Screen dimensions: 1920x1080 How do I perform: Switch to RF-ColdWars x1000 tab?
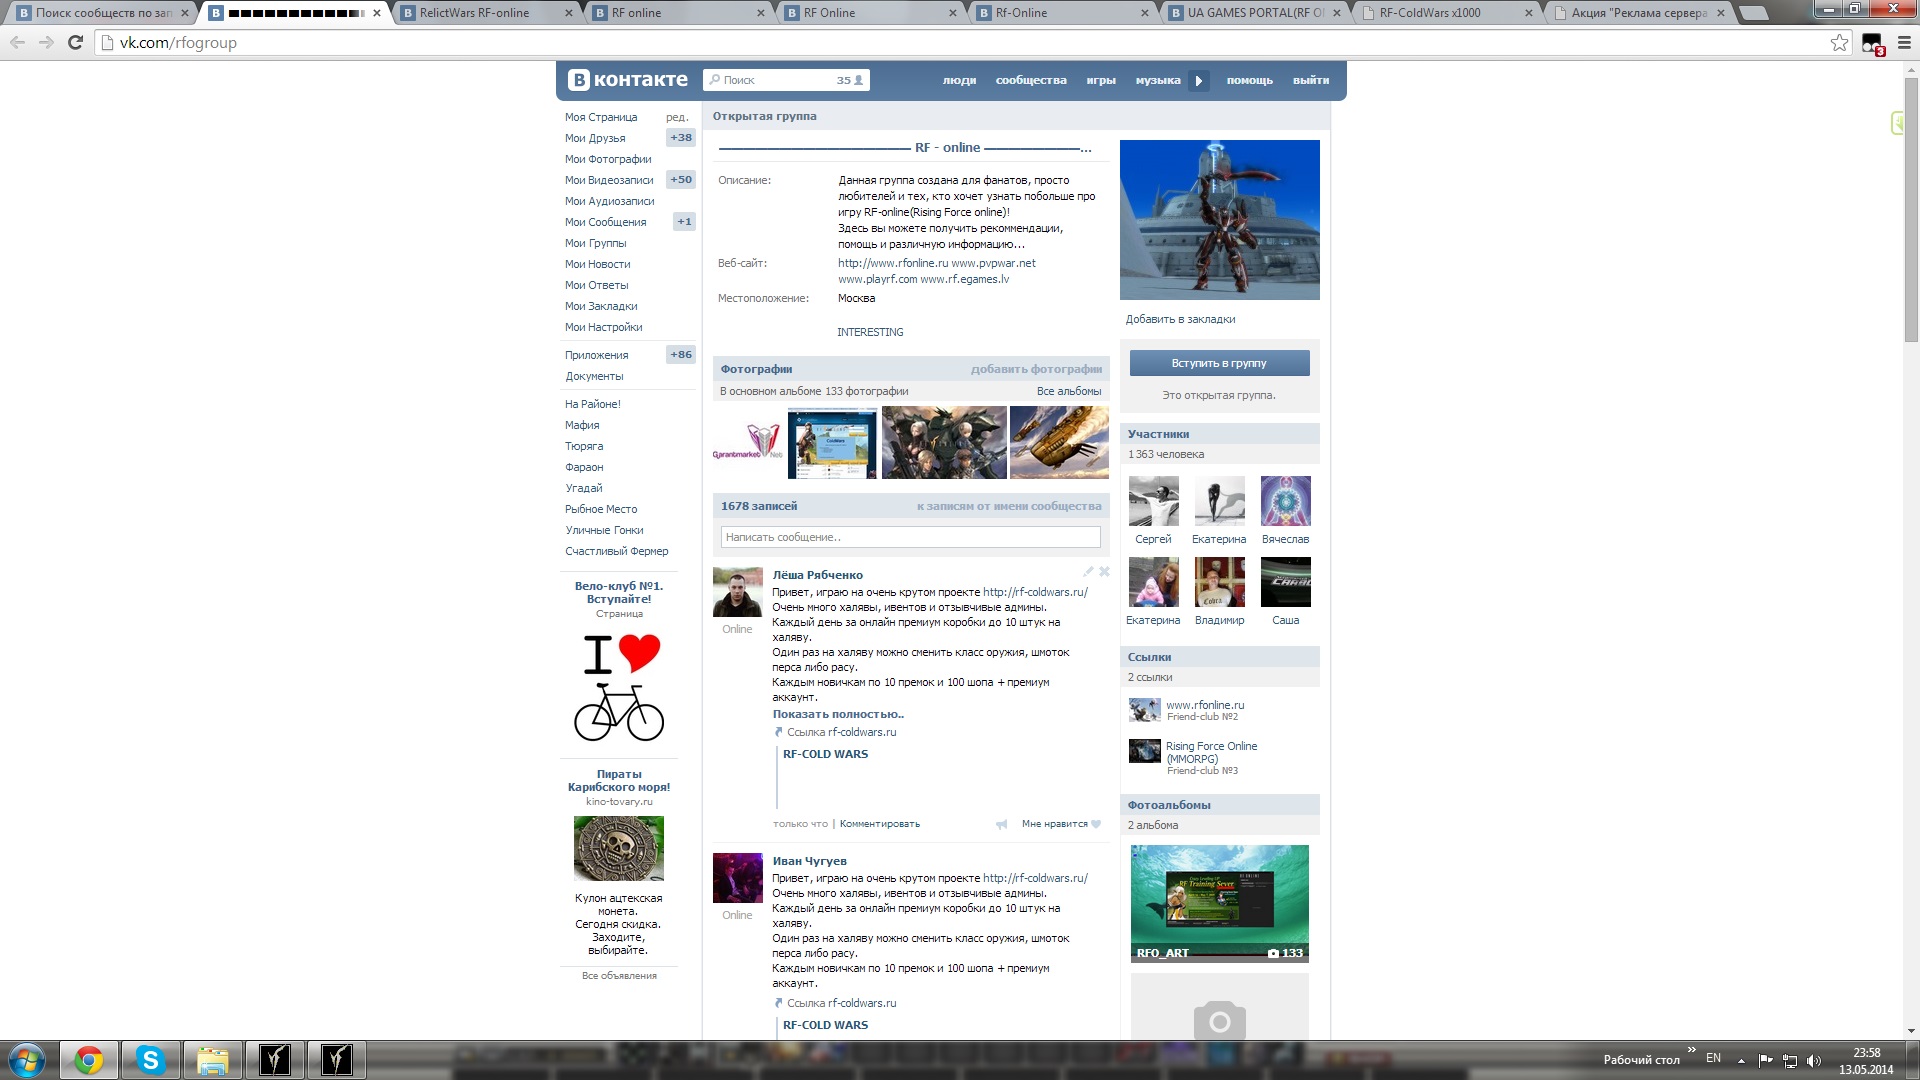pyautogui.click(x=1447, y=13)
